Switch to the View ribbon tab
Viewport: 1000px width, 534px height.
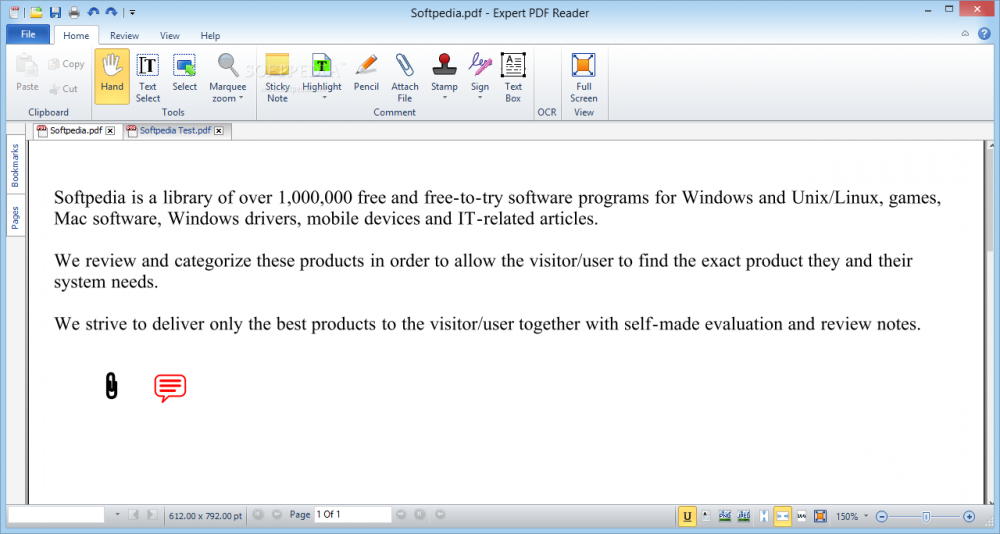[x=170, y=36]
